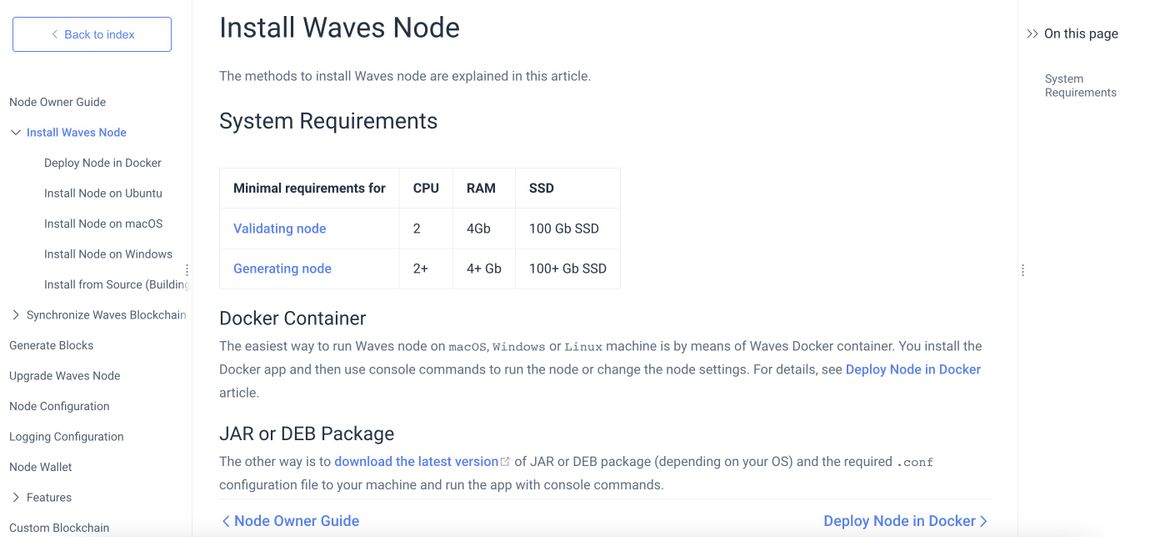Jump to System Requirements in page outline
The image size is (1160, 537).
1081,86
